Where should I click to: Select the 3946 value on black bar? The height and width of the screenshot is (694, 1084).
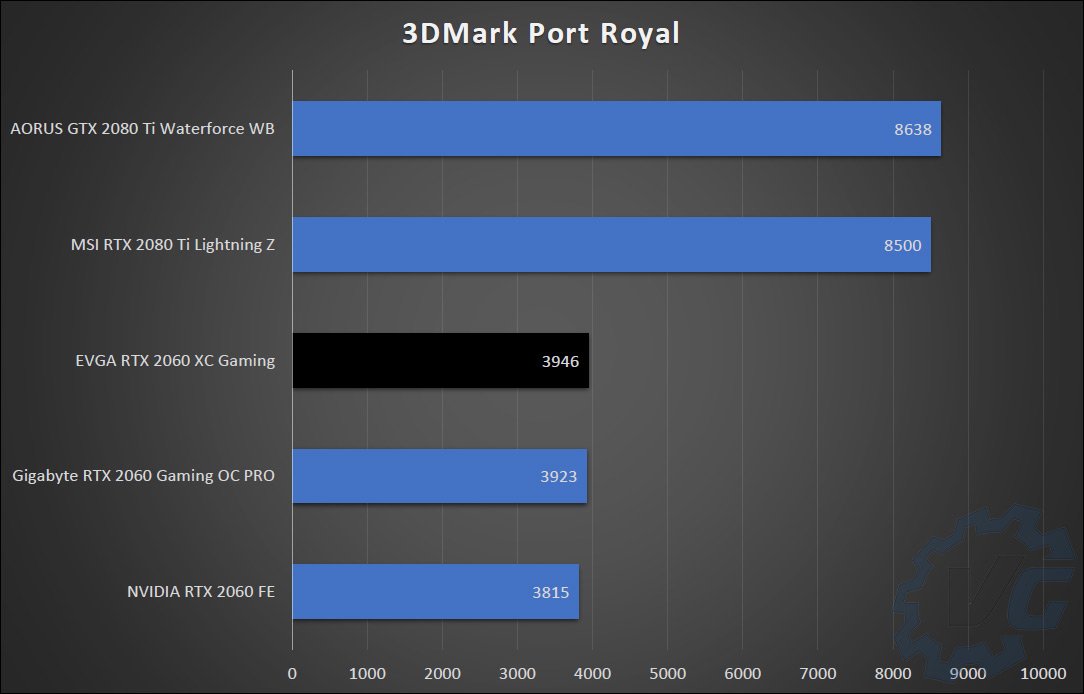[x=560, y=362]
